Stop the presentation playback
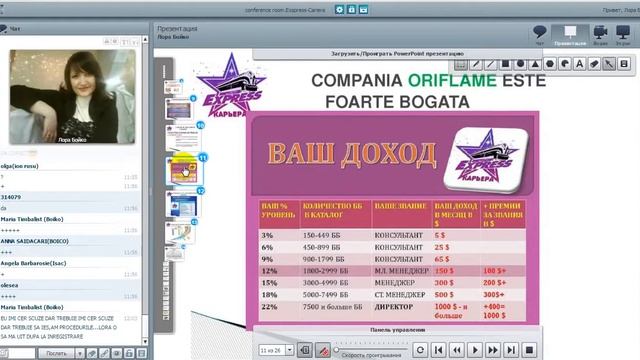 point(529,350)
